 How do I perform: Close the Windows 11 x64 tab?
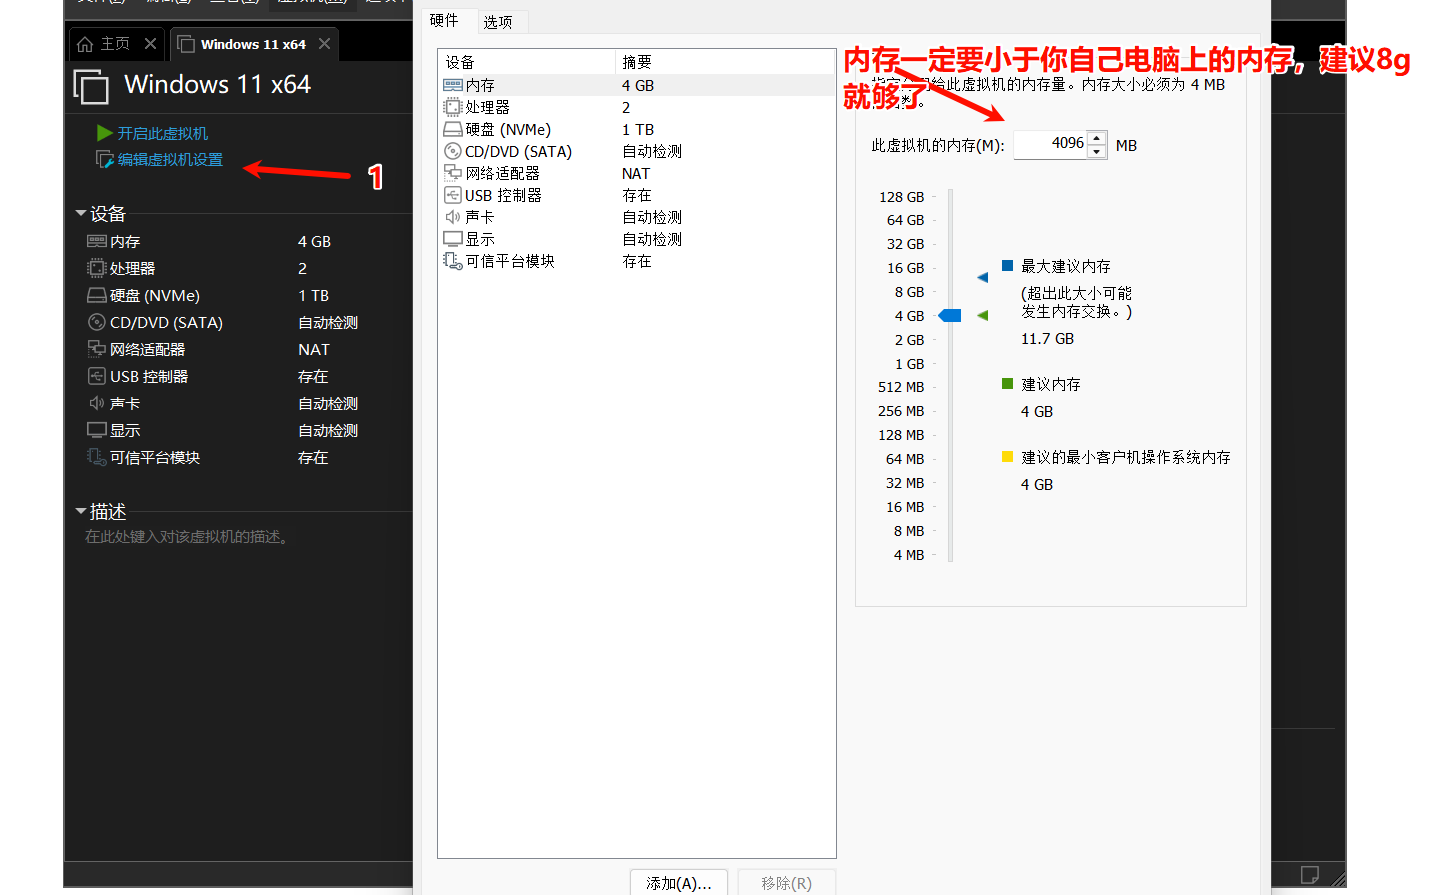pyautogui.click(x=324, y=44)
